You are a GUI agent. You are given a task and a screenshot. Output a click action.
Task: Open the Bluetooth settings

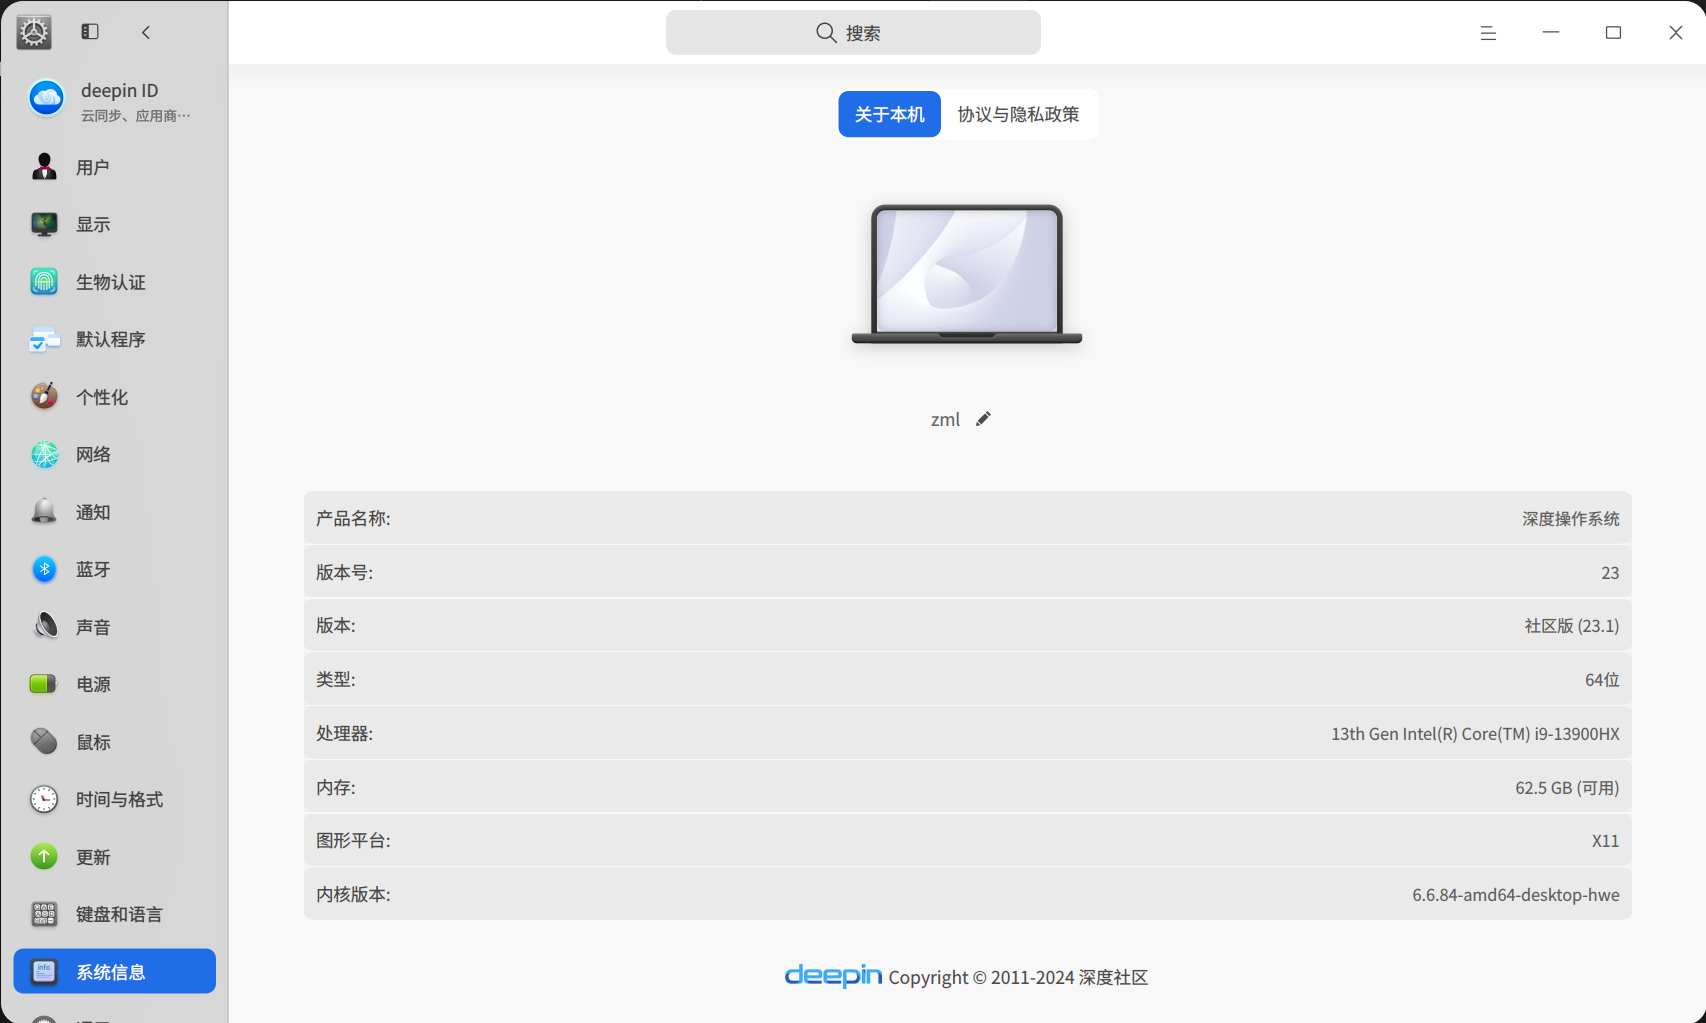(x=93, y=569)
